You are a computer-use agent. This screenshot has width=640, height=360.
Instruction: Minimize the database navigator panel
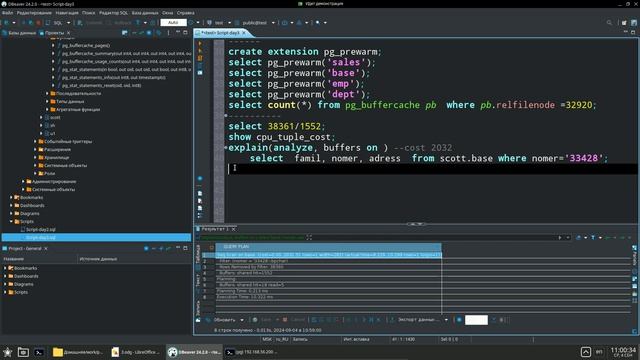[178, 33]
